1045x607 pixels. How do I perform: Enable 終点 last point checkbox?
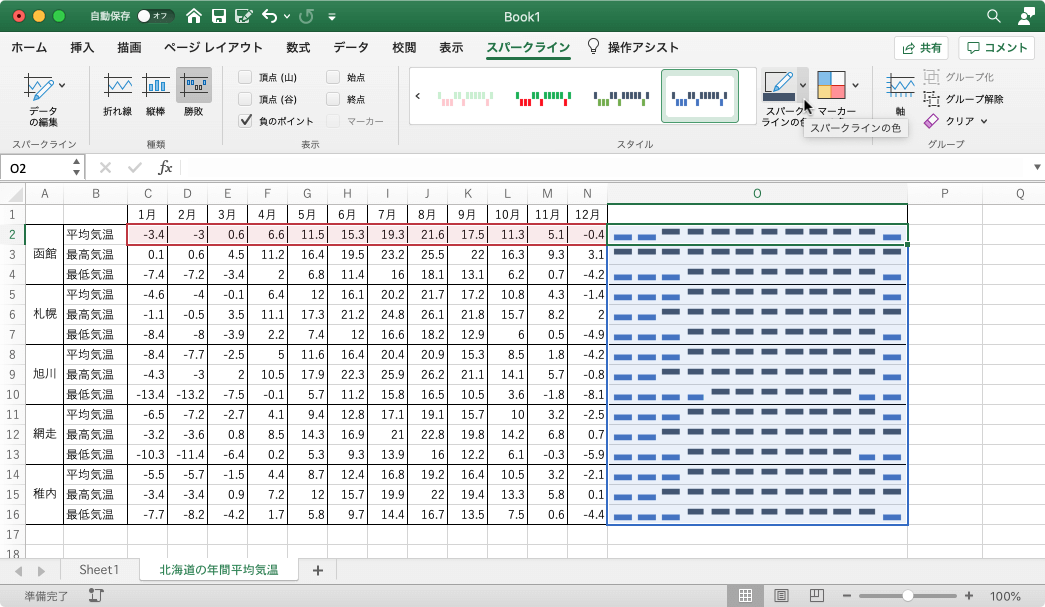tap(333, 99)
